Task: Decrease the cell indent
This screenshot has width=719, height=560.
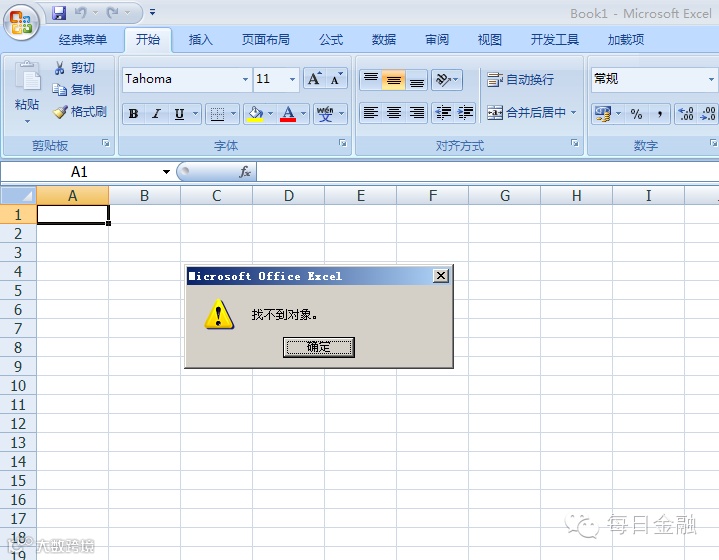Action: (443, 113)
